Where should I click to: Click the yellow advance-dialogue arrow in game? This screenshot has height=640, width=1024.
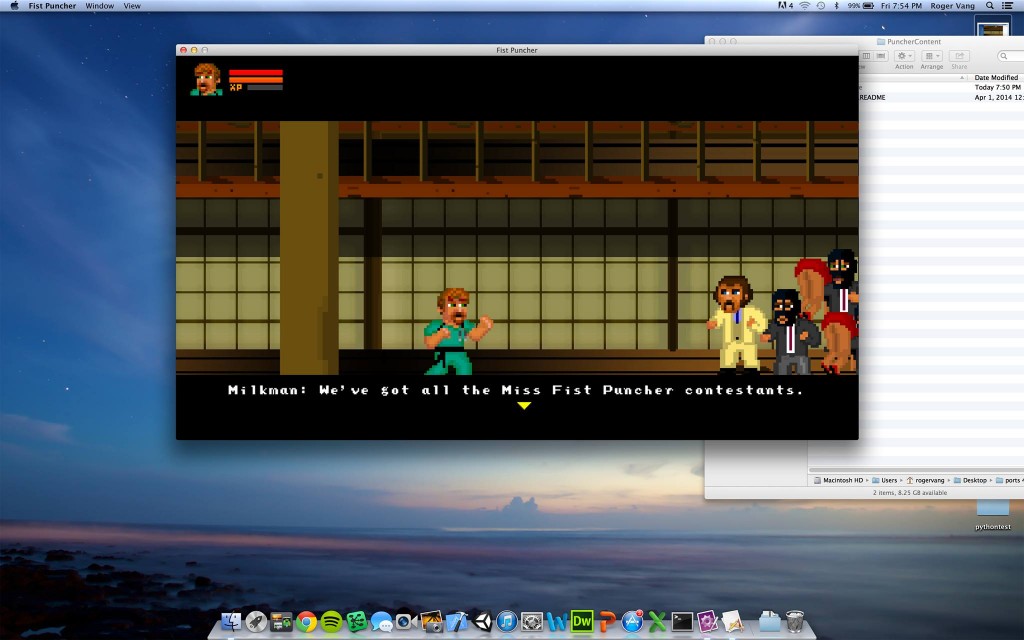pos(524,406)
